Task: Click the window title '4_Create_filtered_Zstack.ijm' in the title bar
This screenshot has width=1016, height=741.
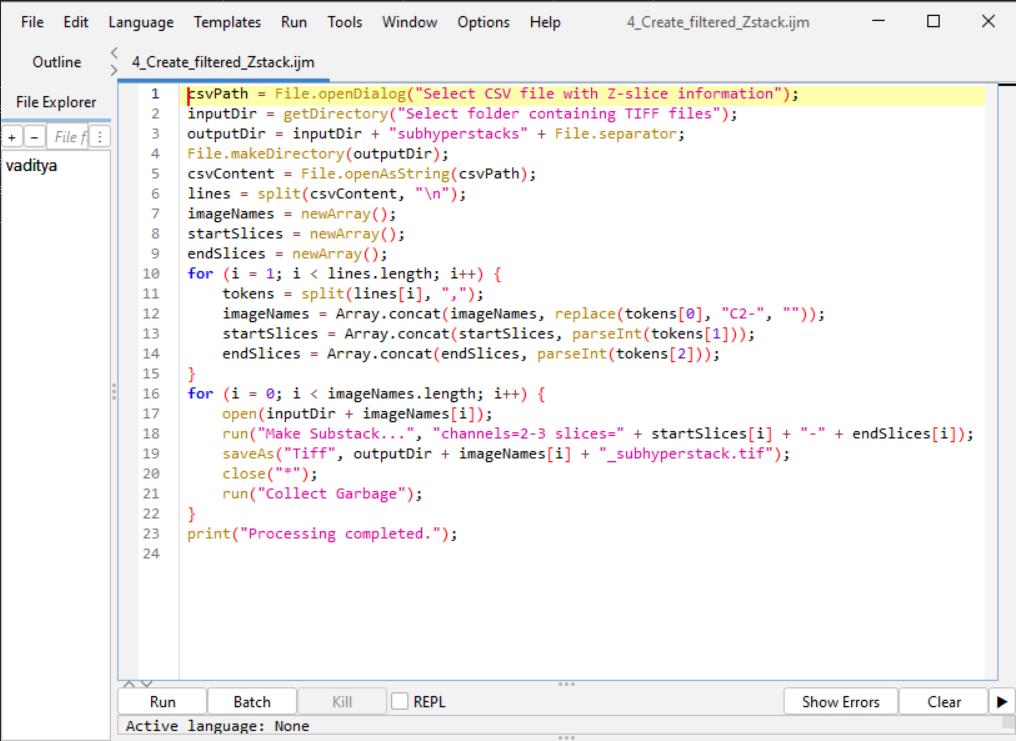Action: pos(718,22)
